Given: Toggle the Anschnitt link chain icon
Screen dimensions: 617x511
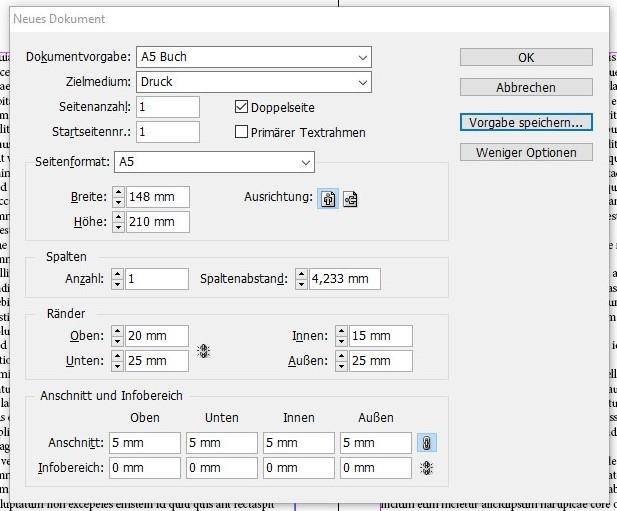Looking at the screenshot, I should click(x=427, y=443).
